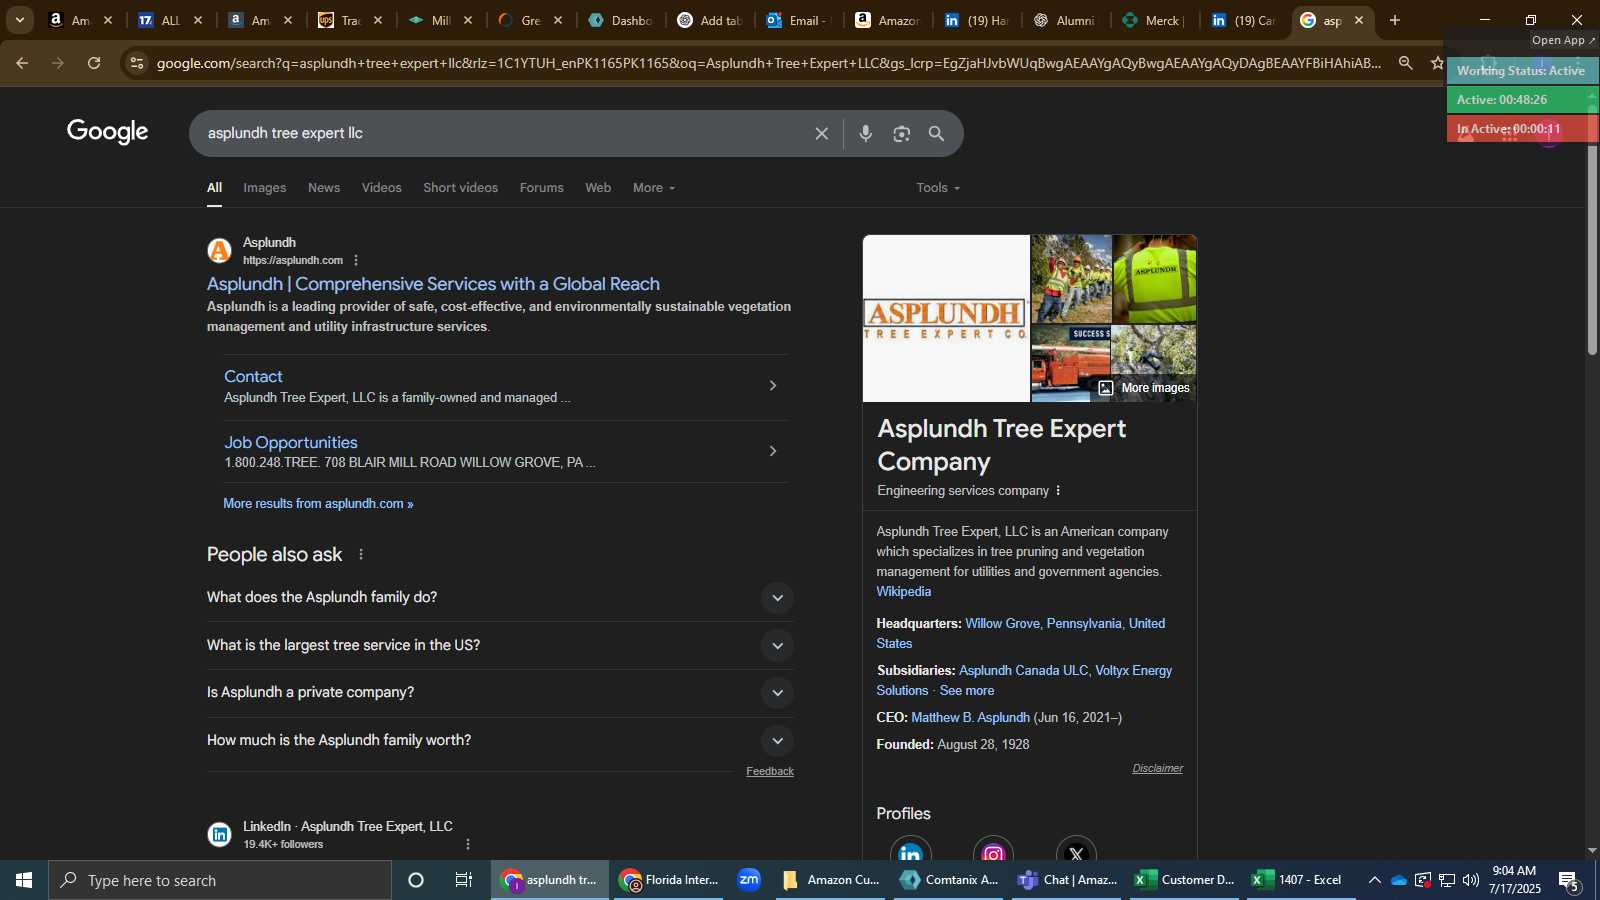This screenshot has height=900, width=1600.
Task: Open Matthew B. Asplundh CEO link
Action: [x=970, y=718]
